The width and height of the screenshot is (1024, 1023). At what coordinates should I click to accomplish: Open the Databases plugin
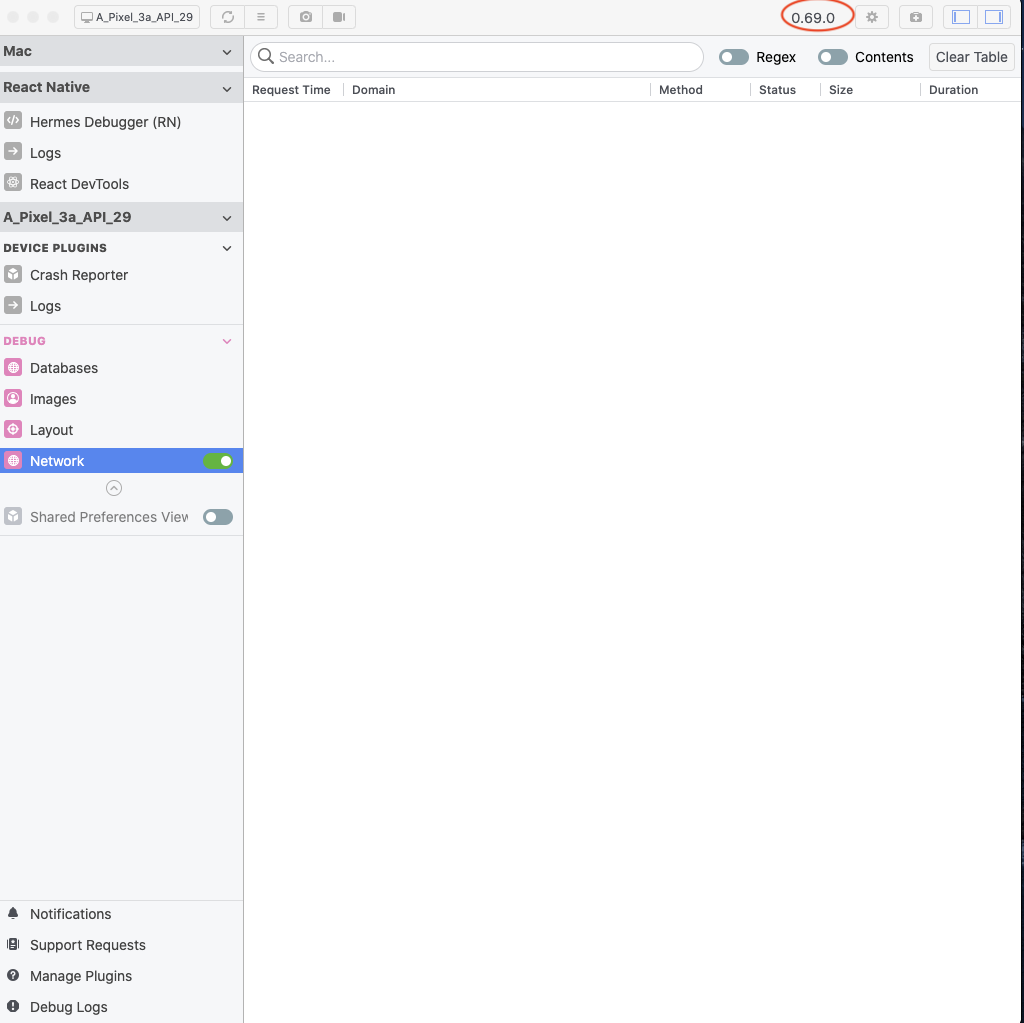[64, 368]
